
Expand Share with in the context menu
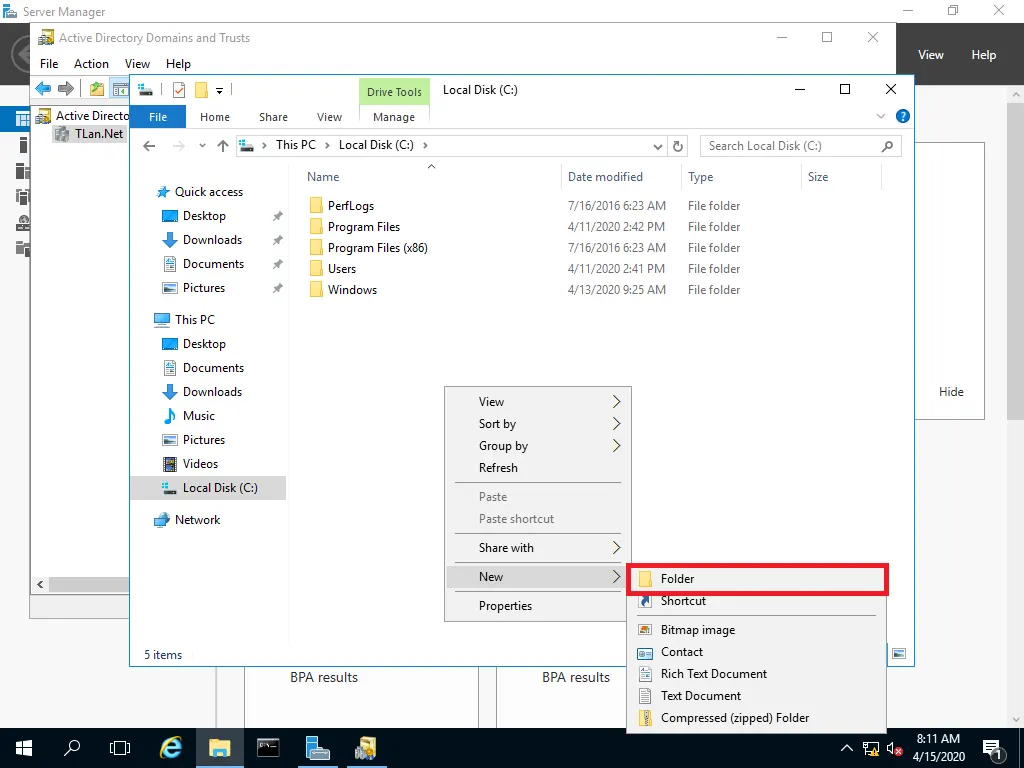[x=538, y=548]
